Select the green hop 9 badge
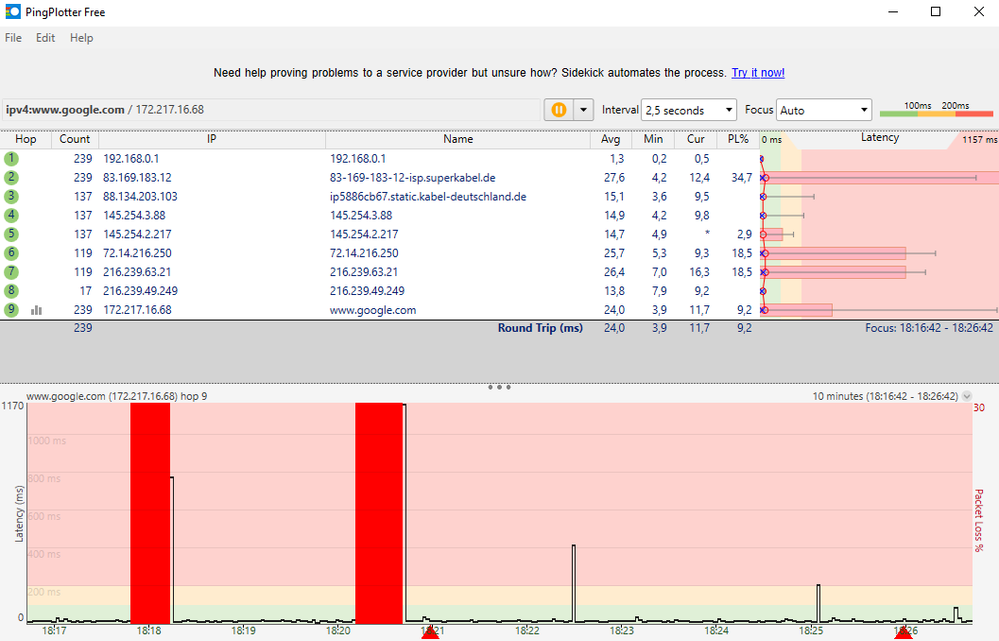The image size is (999, 641). coord(9,310)
